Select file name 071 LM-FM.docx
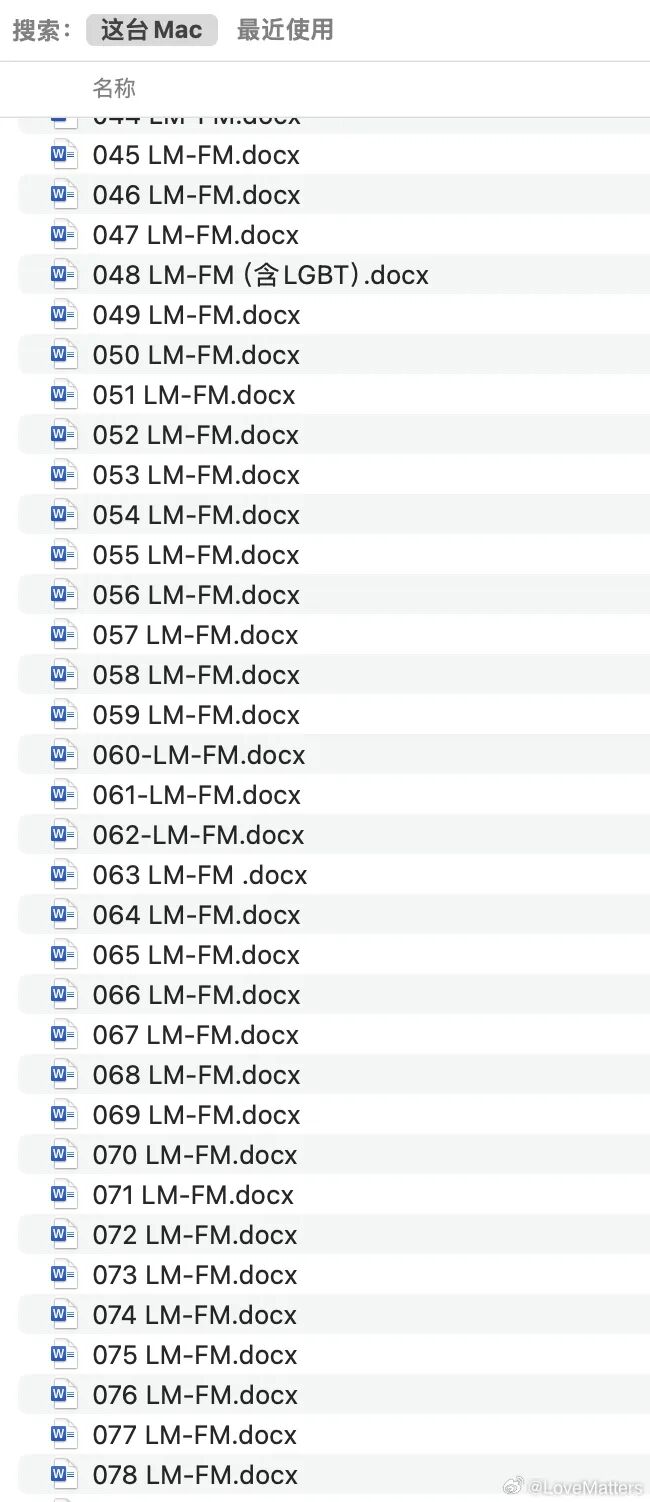The height and width of the screenshot is (1502, 650). [x=193, y=1195]
